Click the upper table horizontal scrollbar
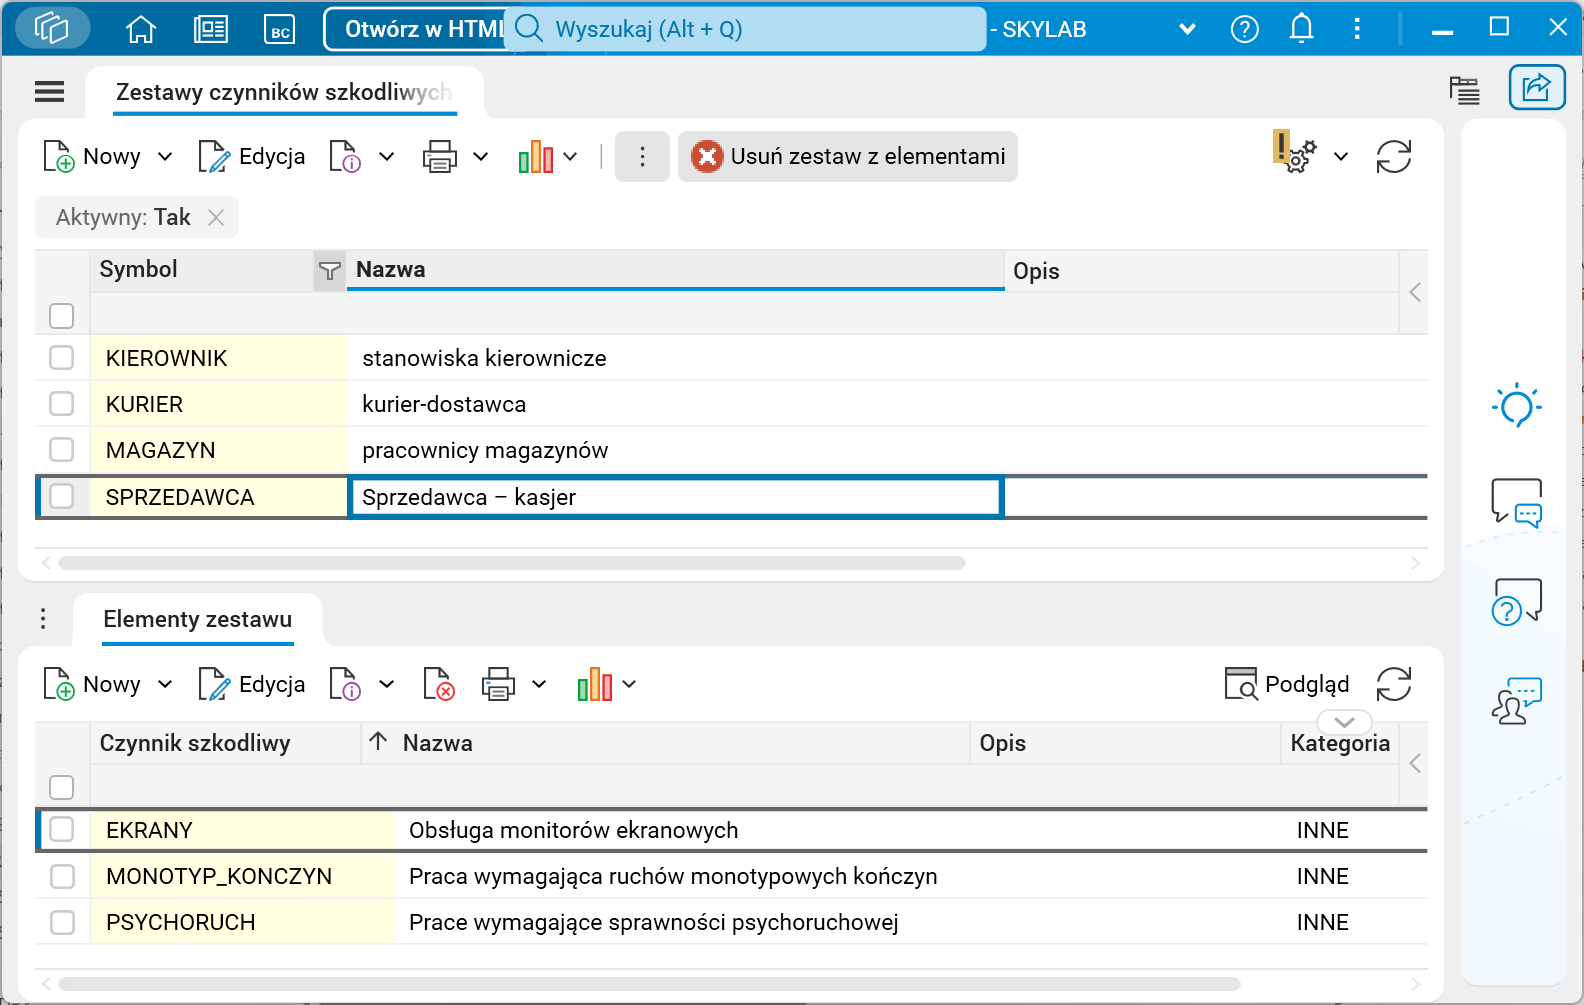This screenshot has height=1005, width=1584. click(512, 563)
